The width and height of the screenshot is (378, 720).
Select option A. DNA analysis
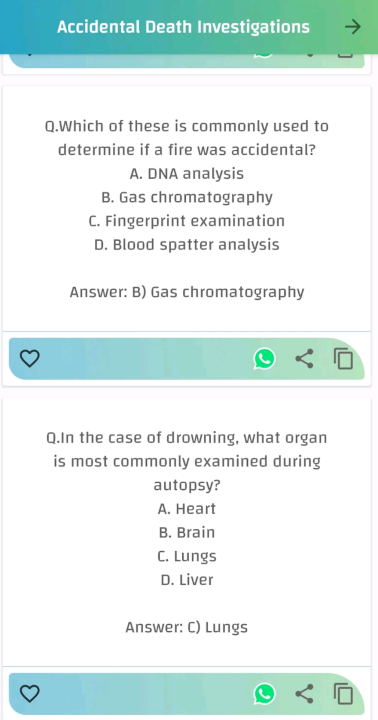(x=187, y=174)
